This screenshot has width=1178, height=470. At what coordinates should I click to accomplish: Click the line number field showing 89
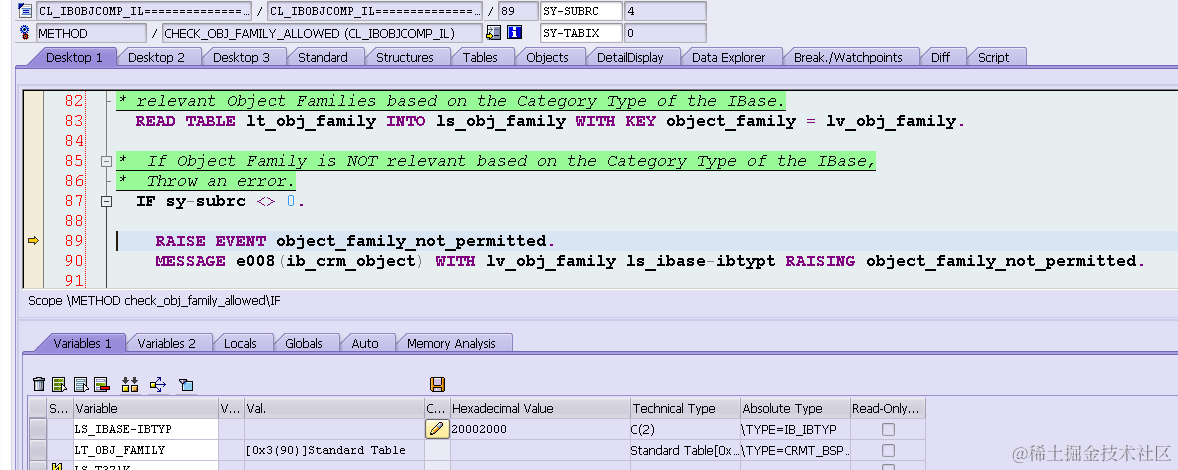(518, 11)
